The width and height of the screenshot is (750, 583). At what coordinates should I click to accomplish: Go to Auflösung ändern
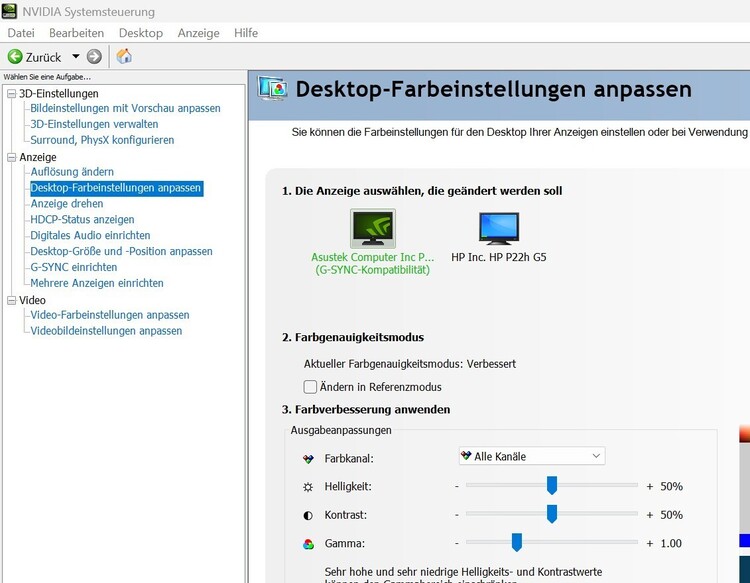[x=72, y=172]
